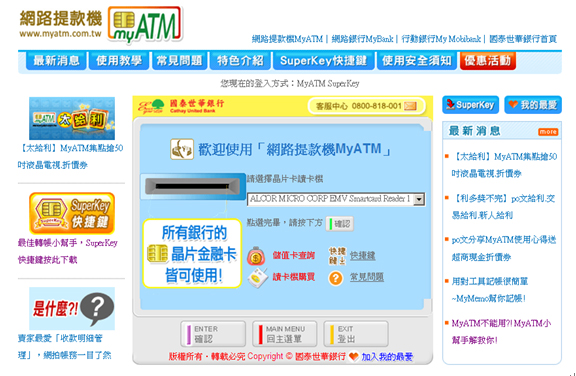
Task: Open 常見問題 nav tab
Action: click(x=180, y=61)
